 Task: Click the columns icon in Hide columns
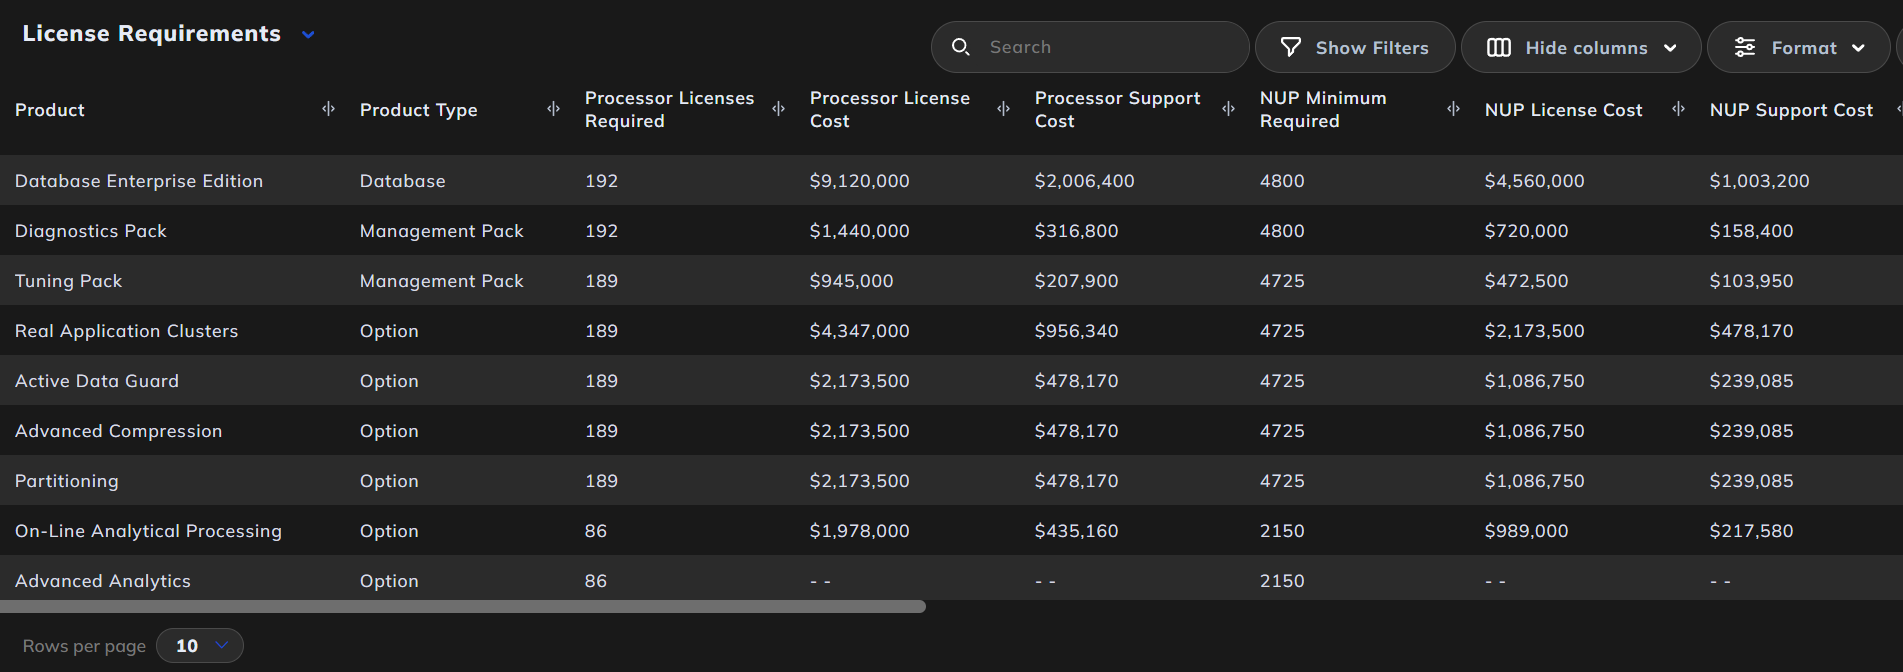coord(1499,47)
